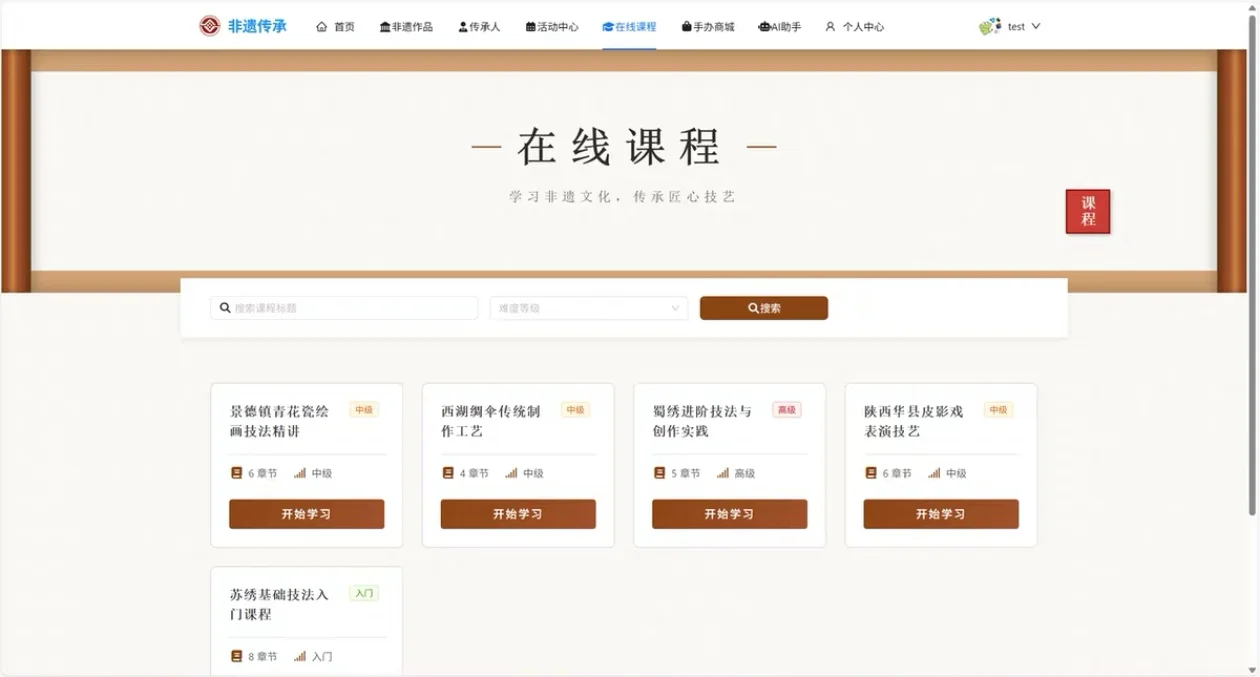This screenshot has height=677, width=1260.
Task: Select the 高级 difficulty badge on 蜀绣 card
Action: 786,409
